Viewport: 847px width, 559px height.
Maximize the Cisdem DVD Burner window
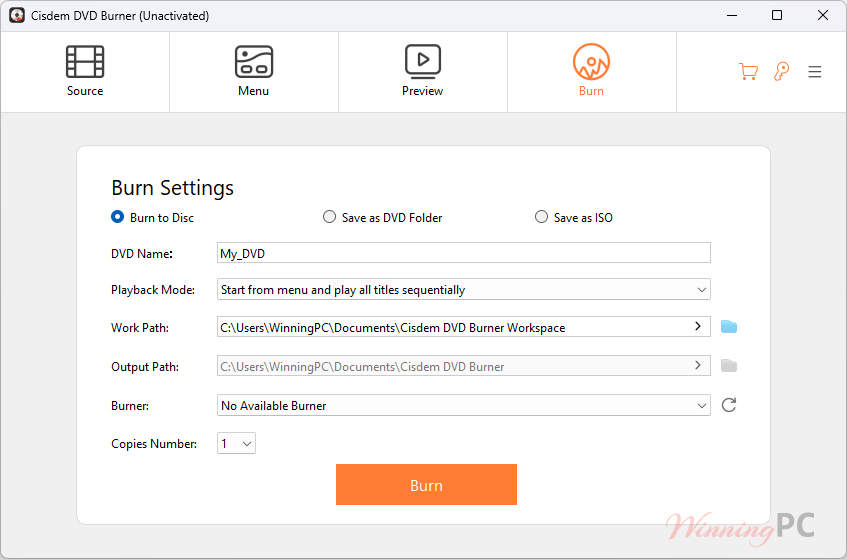click(x=777, y=15)
